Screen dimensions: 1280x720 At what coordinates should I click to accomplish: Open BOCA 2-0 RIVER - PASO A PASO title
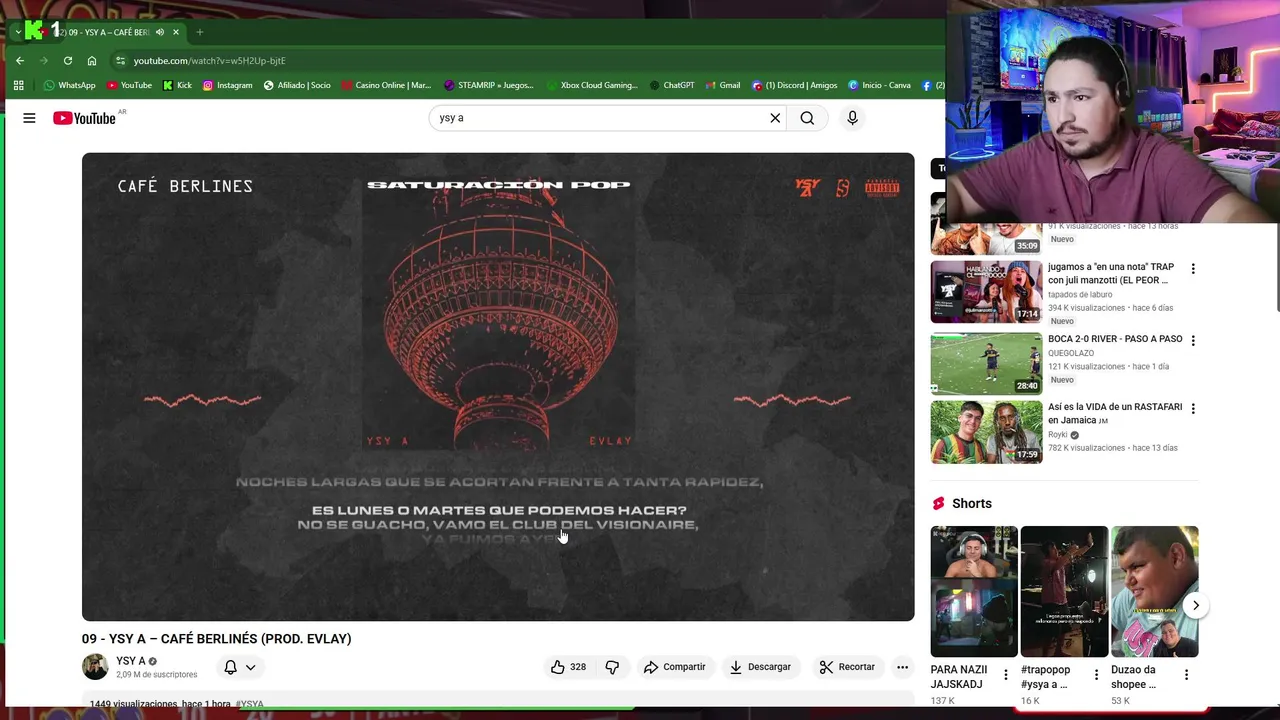pyautogui.click(x=1115, y=339)
